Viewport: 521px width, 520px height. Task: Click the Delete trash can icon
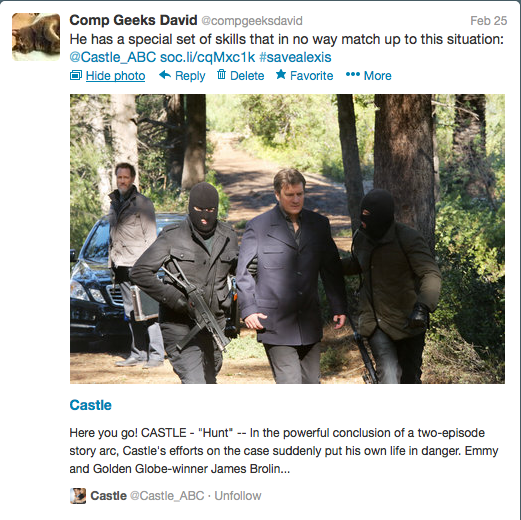221,74
